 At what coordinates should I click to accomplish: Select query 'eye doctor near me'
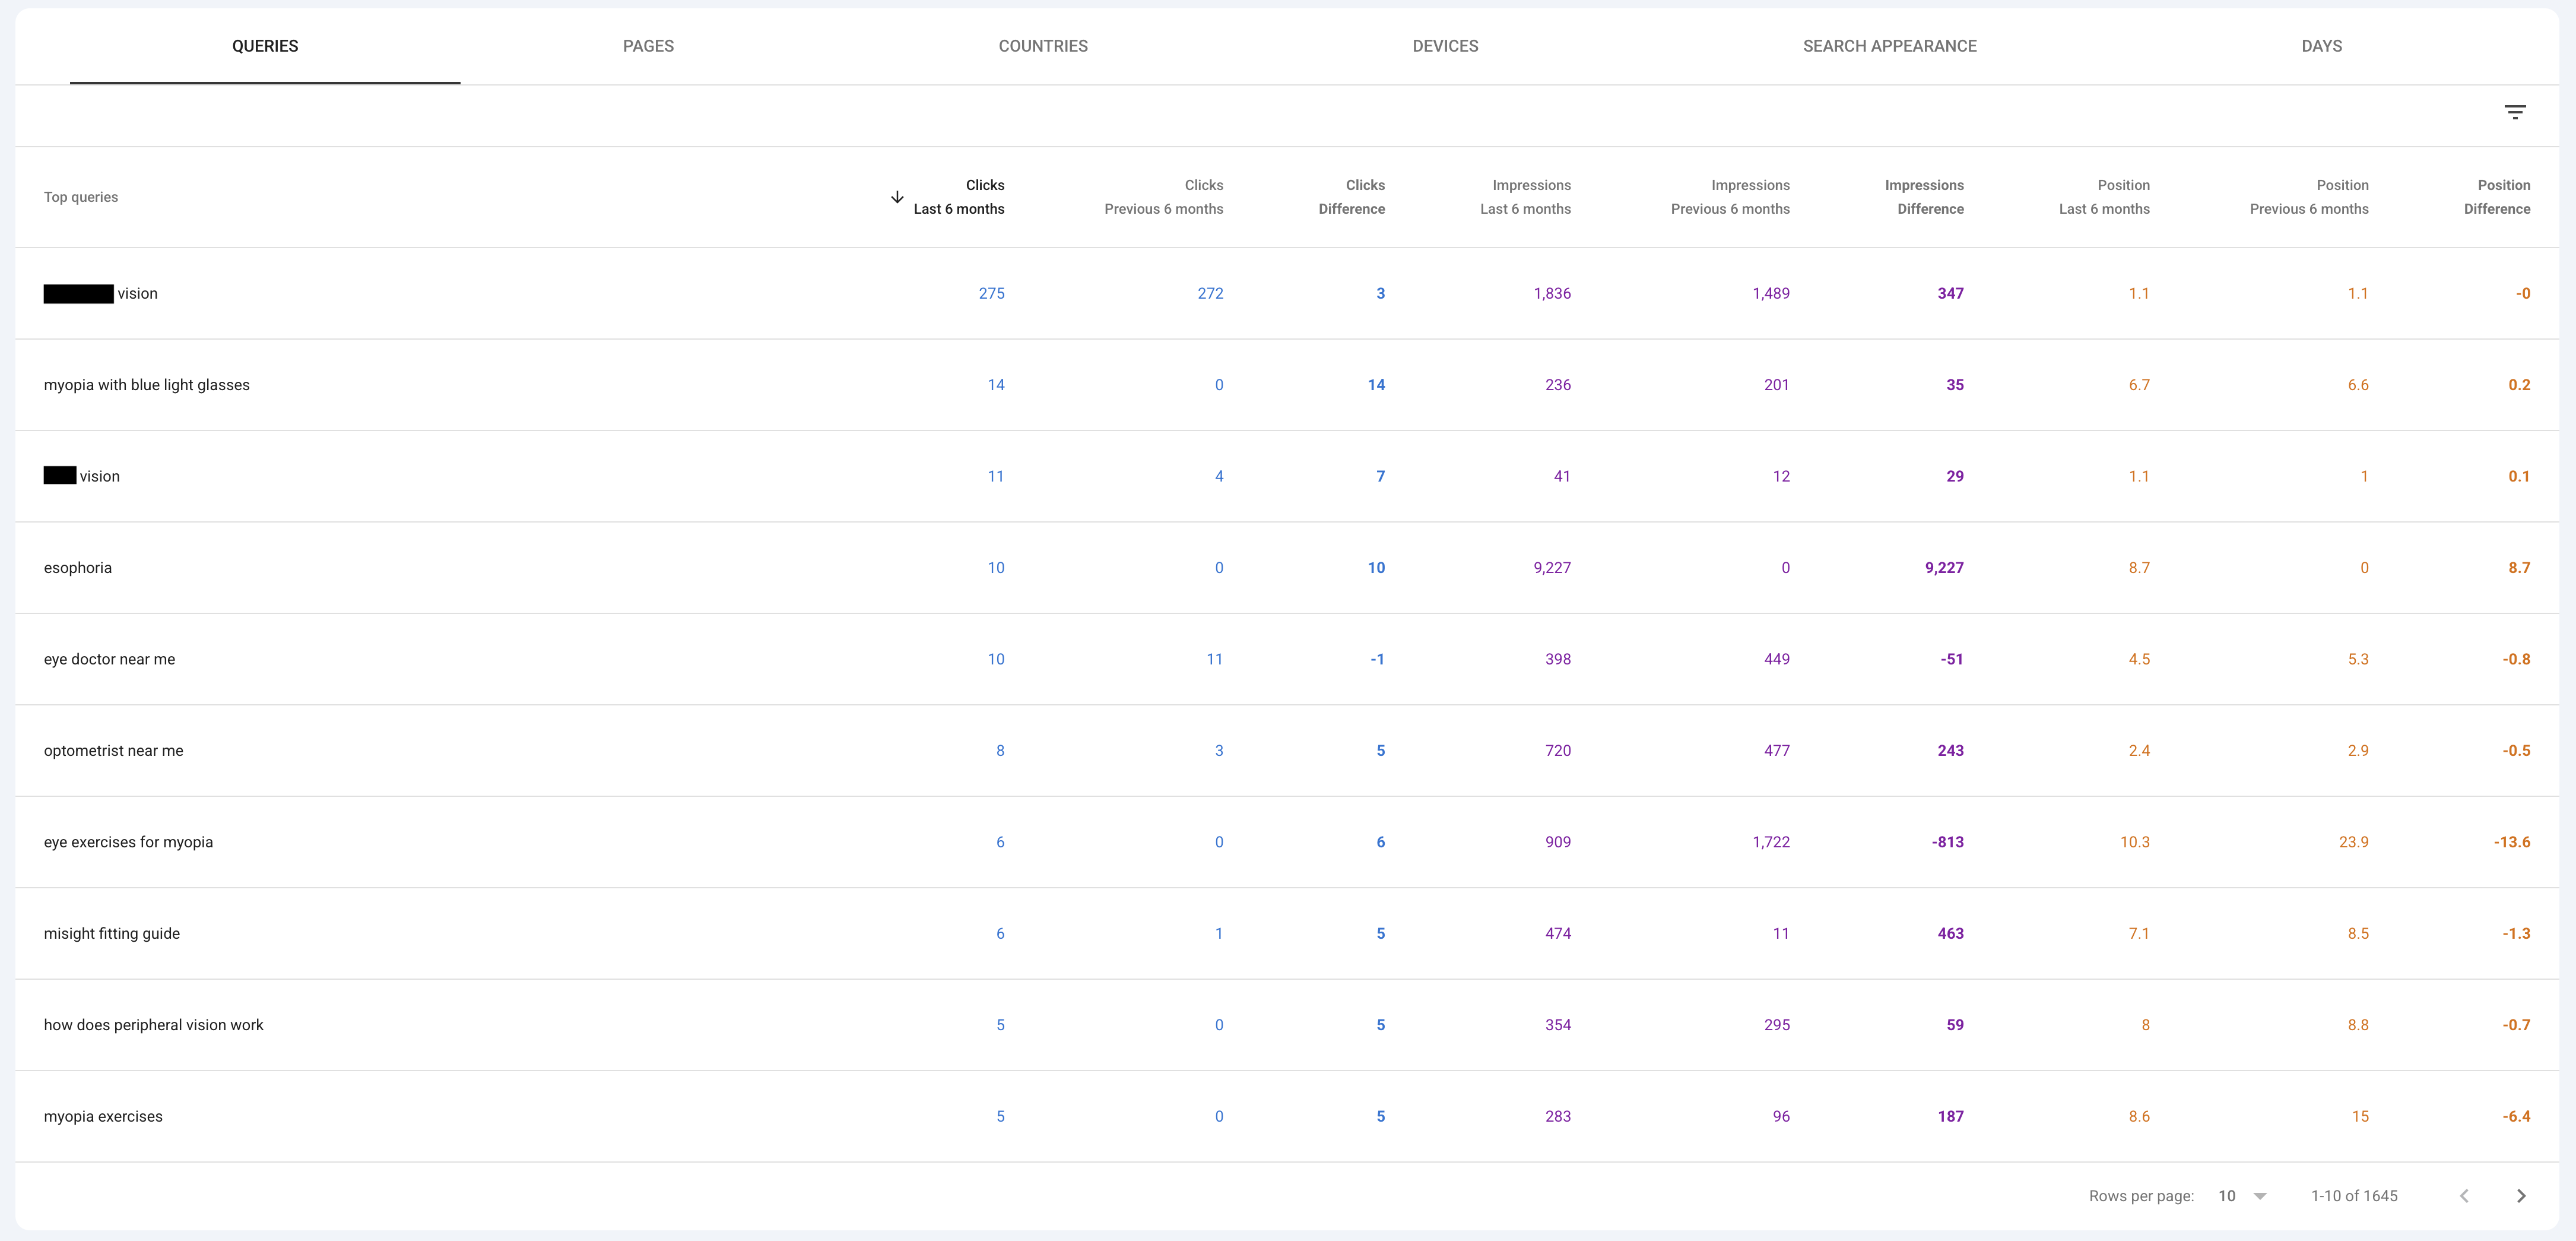pos(109,659)
